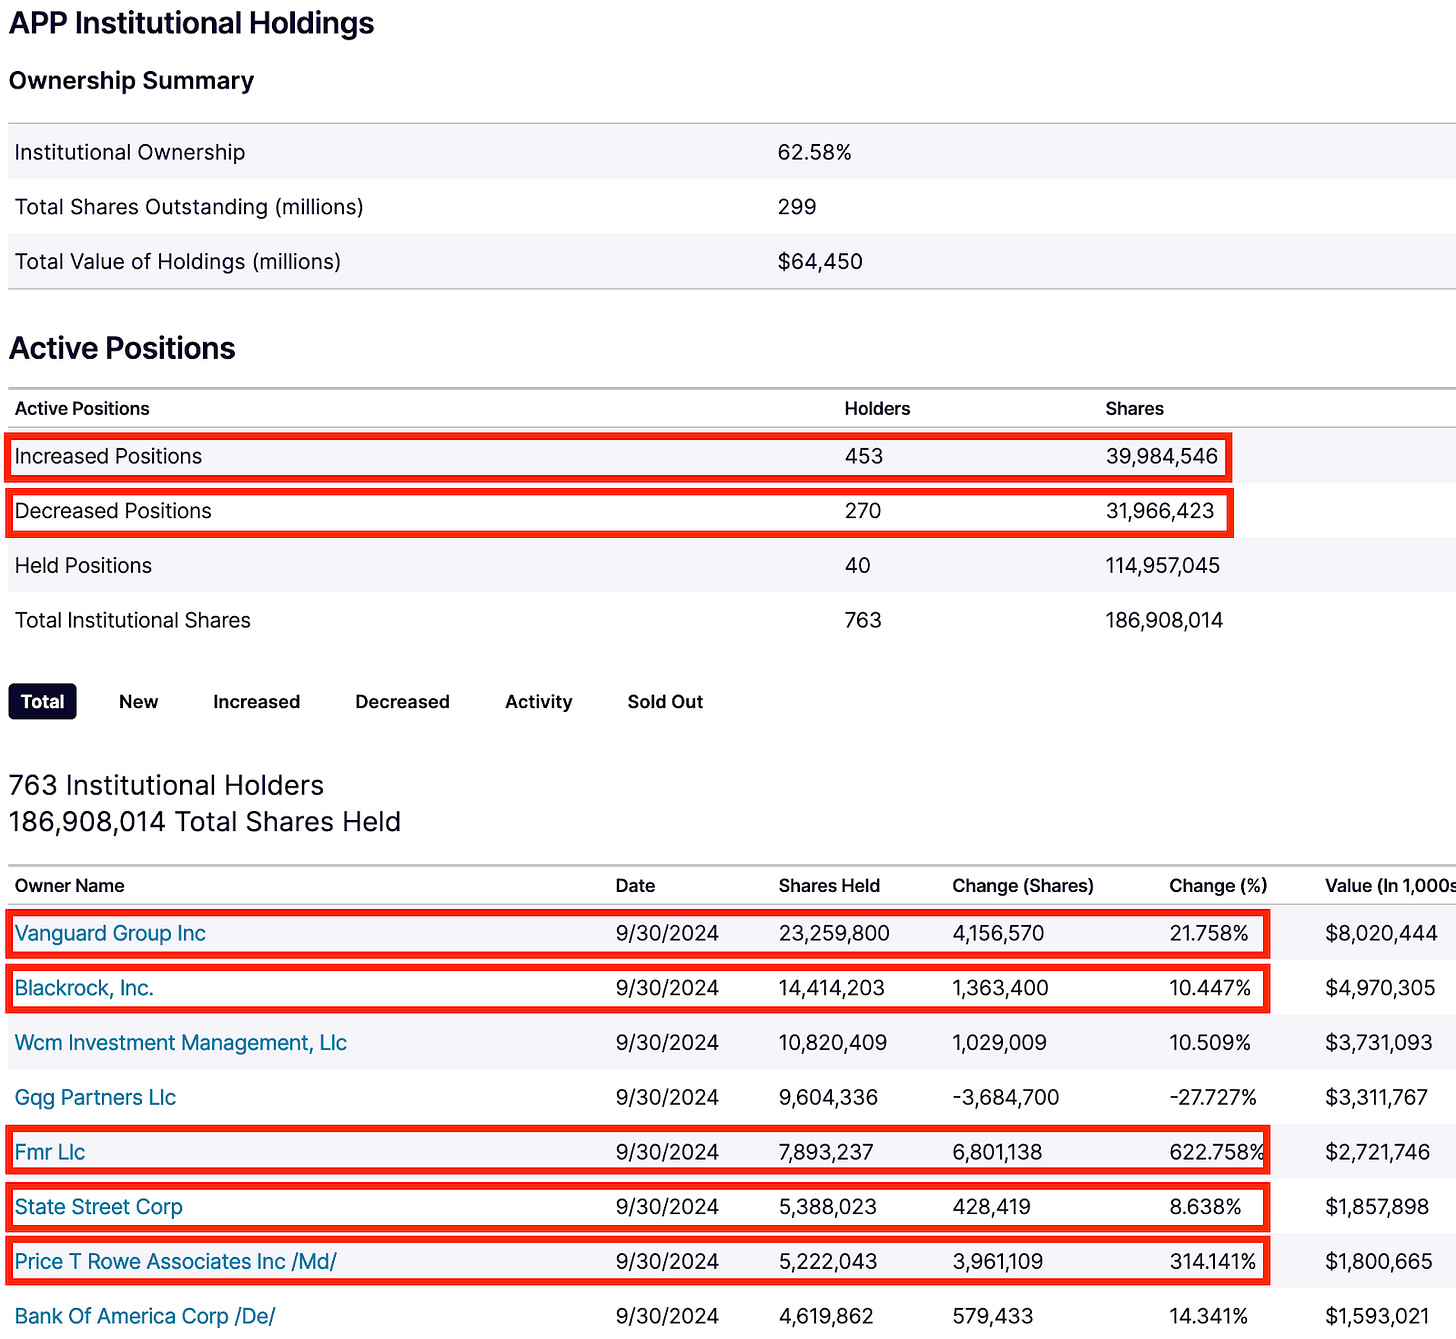Open the Fmr Llc link
1456x1339 pixels.
50,1152
